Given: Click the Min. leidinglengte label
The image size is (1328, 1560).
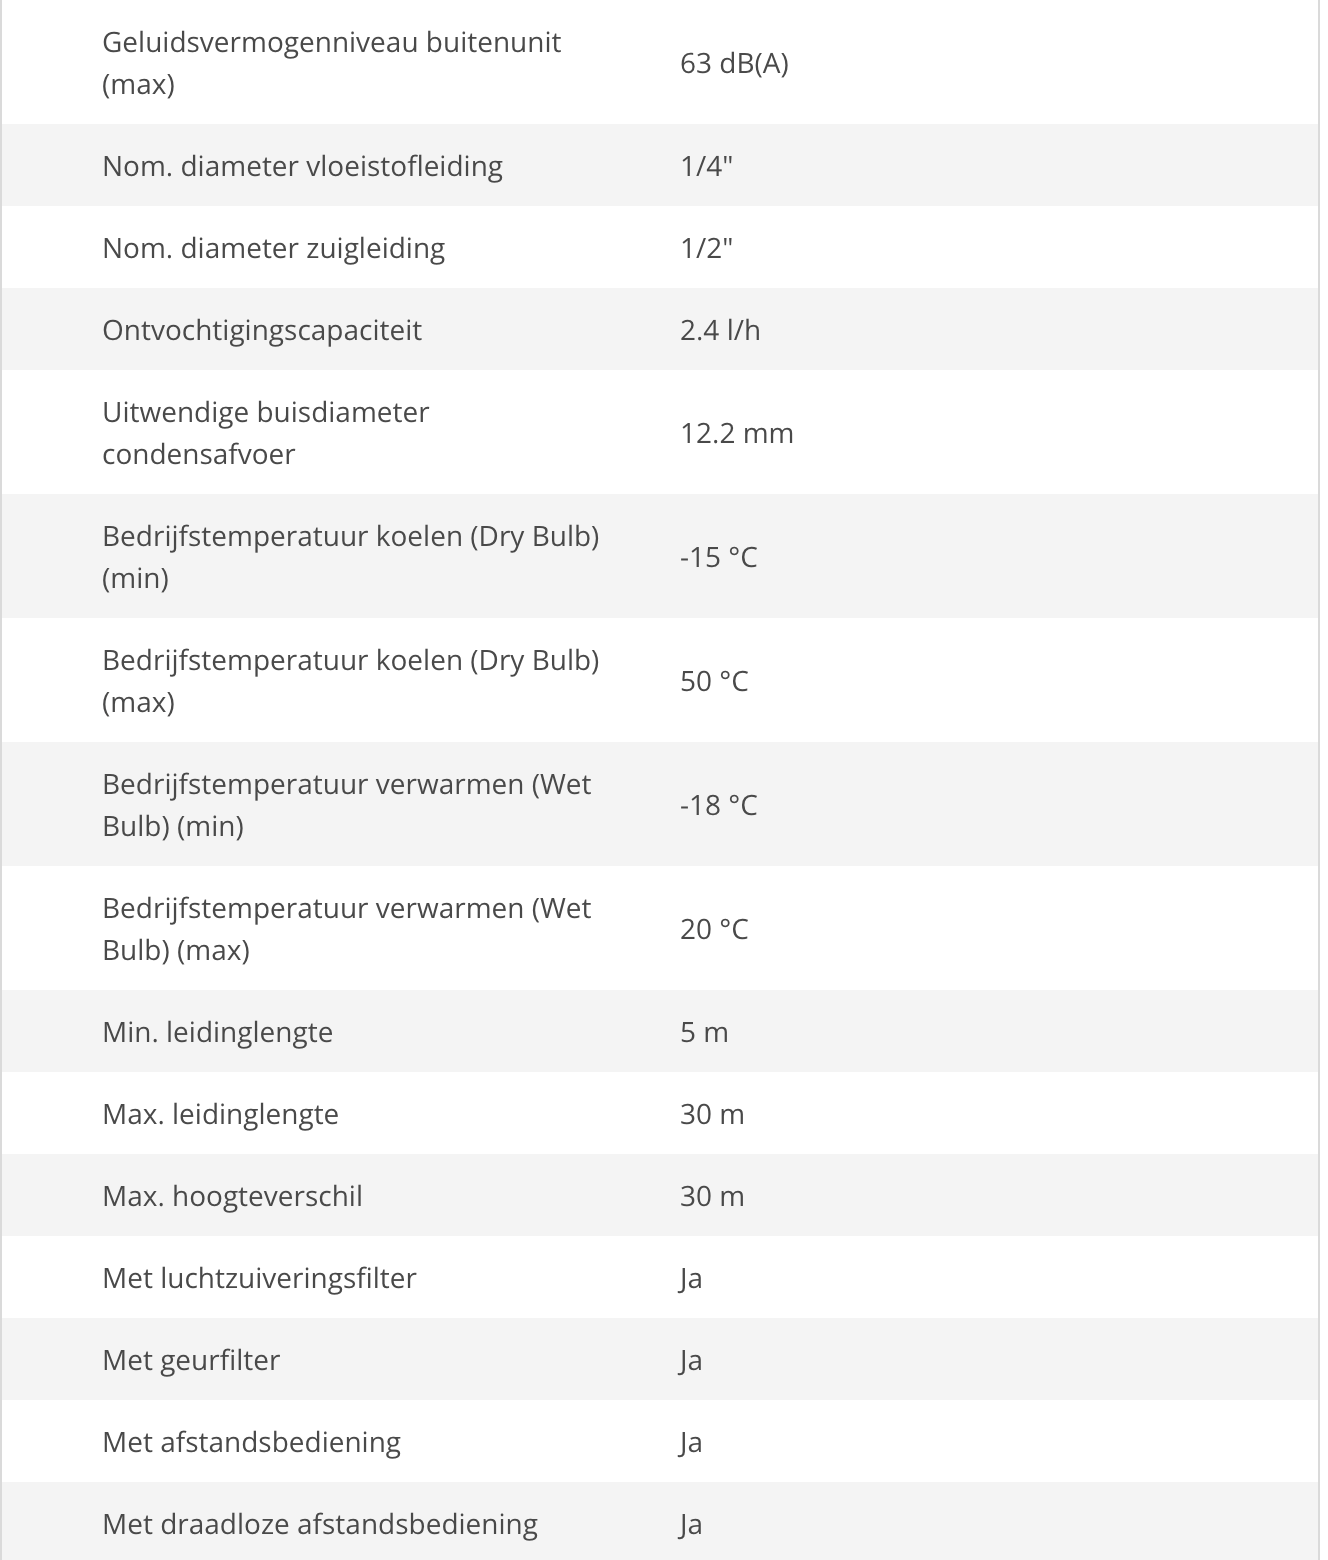Looking at the screenshot, I should click(217, 1032).
